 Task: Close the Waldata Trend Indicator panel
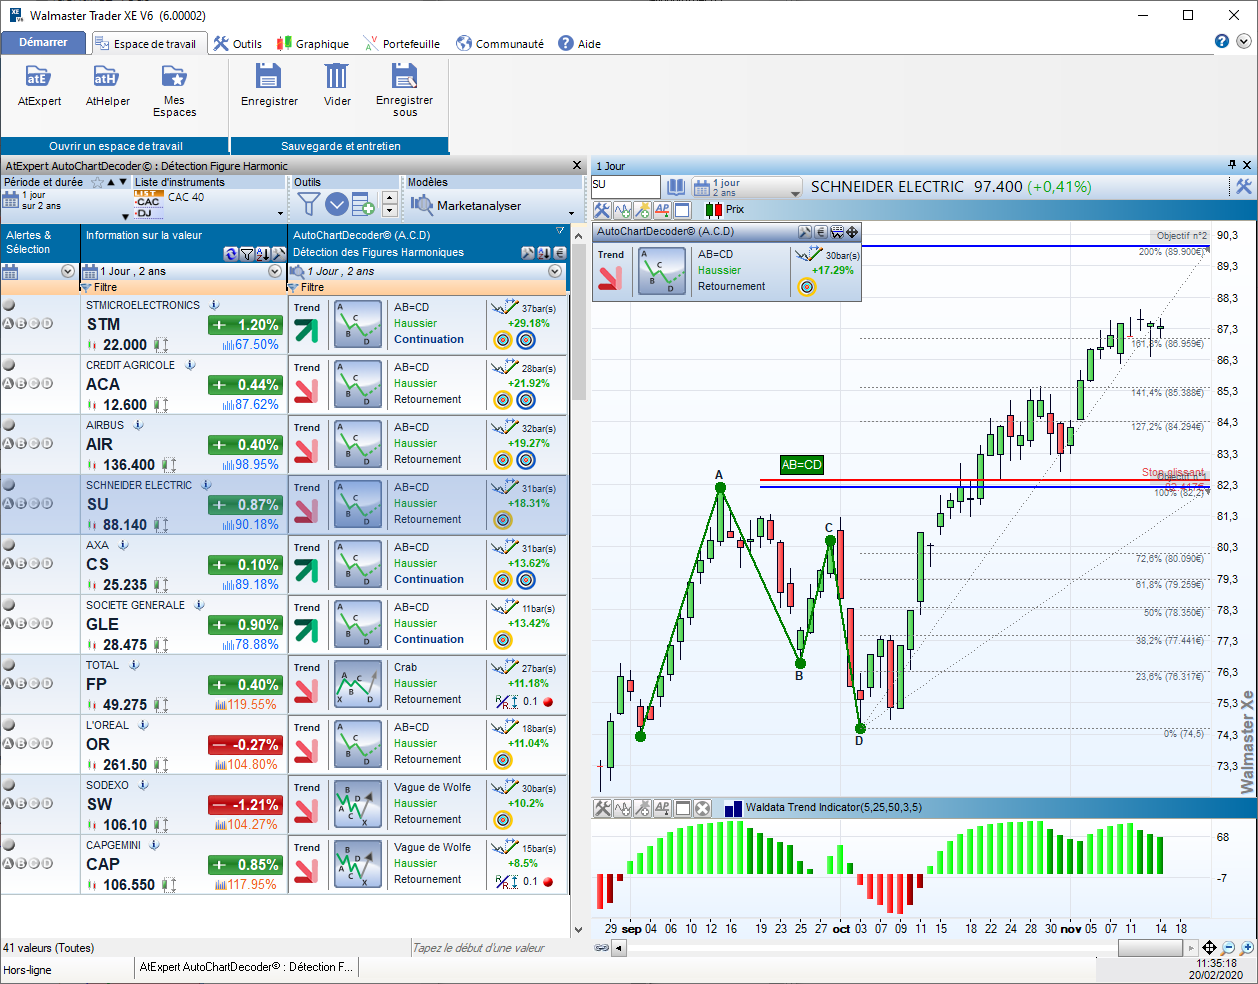click(703, 808)
